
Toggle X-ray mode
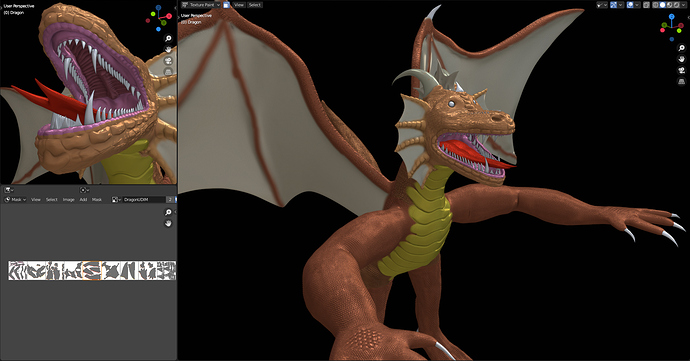pos(646,5)
